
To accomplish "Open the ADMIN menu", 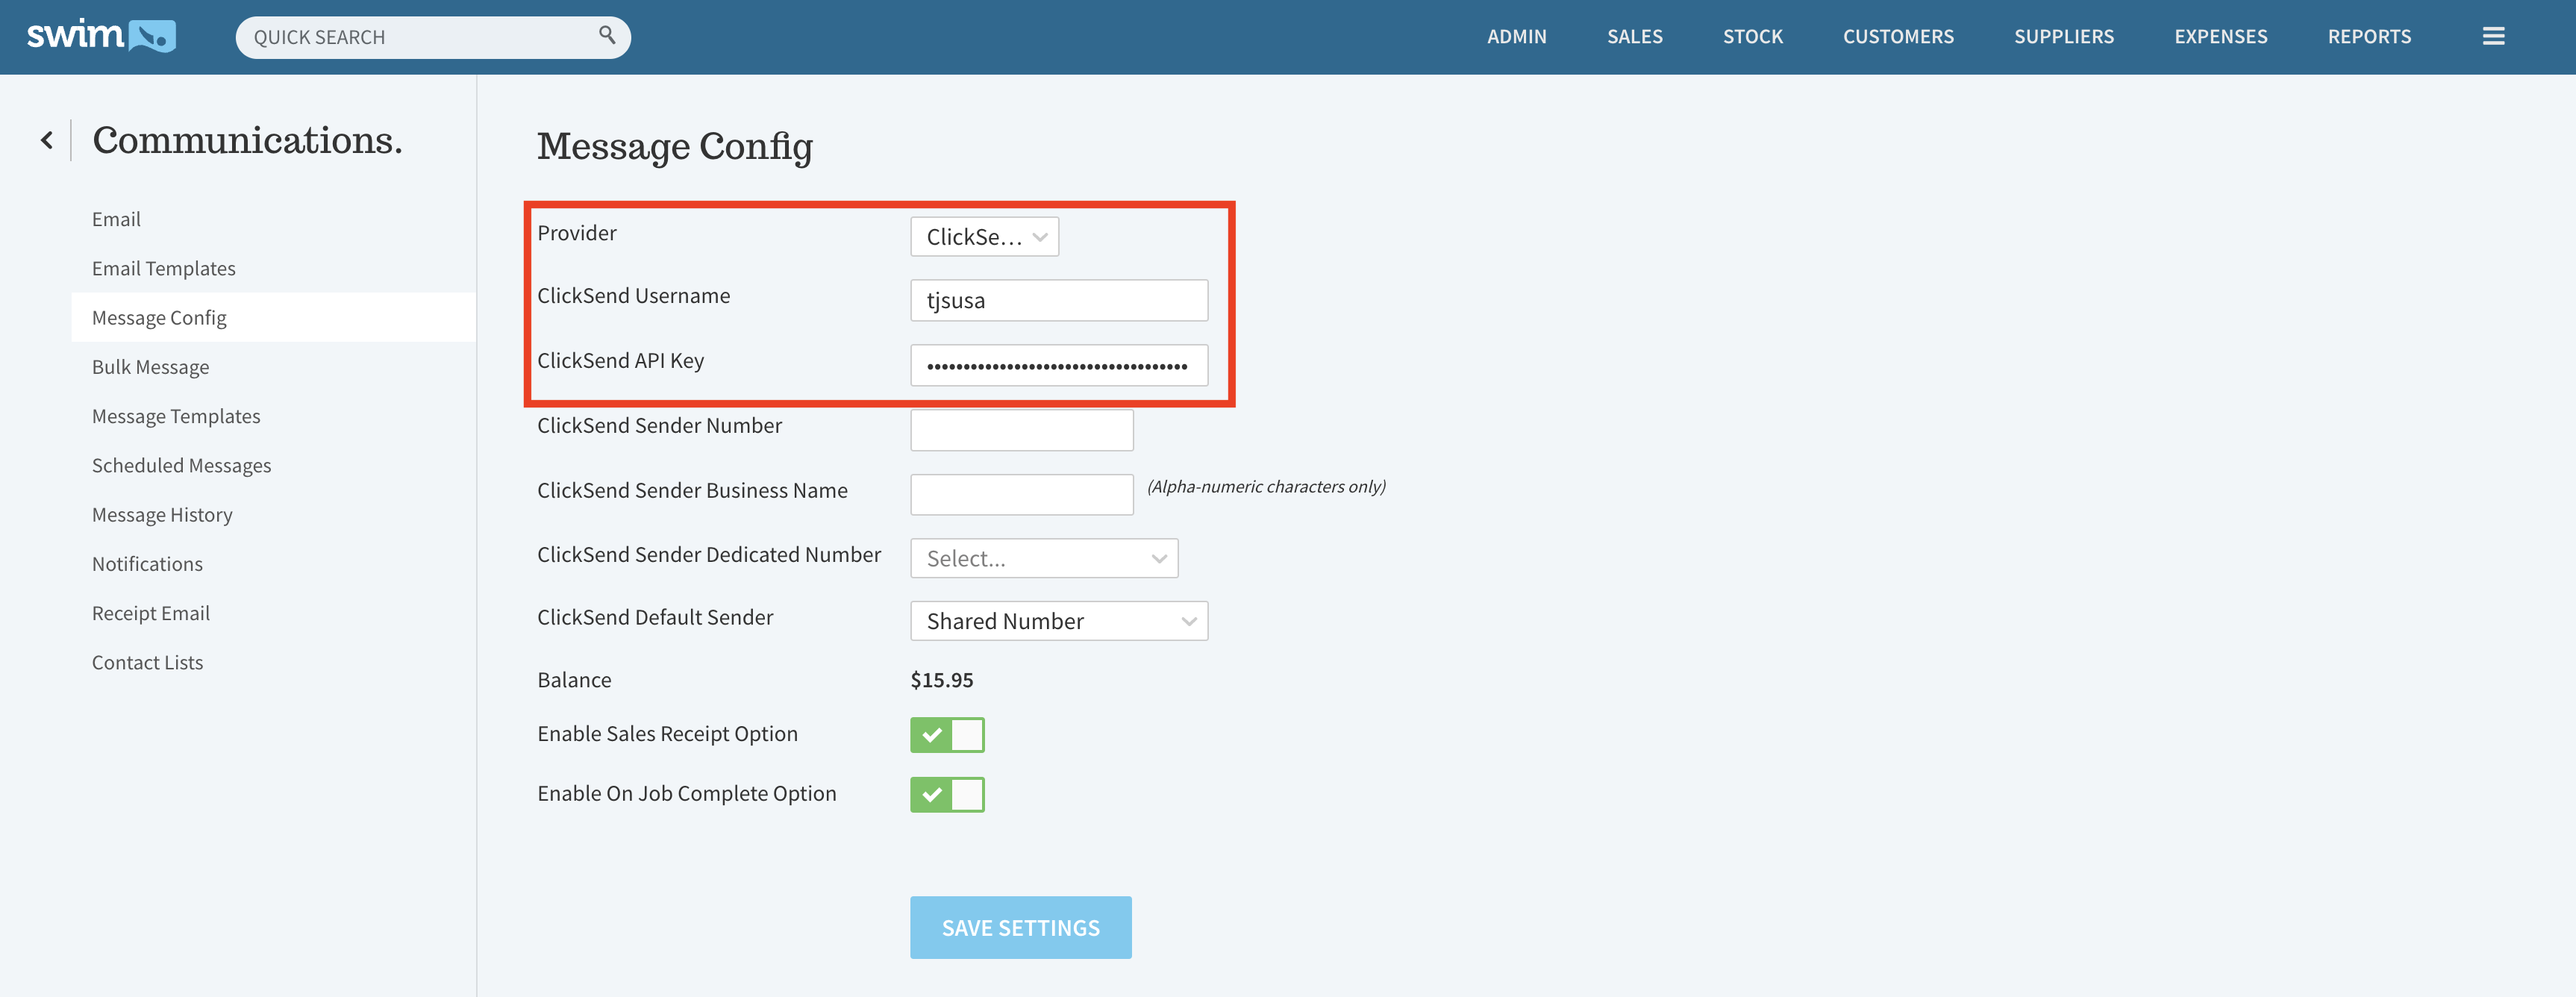I will tap(1516, 37).
